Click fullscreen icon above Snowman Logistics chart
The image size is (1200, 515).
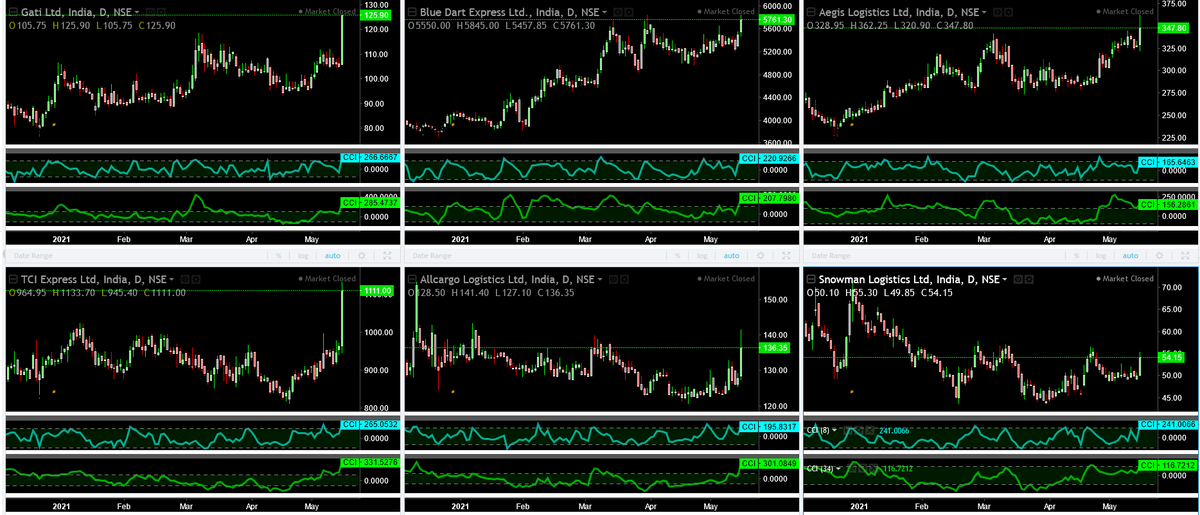(1185, 256)
